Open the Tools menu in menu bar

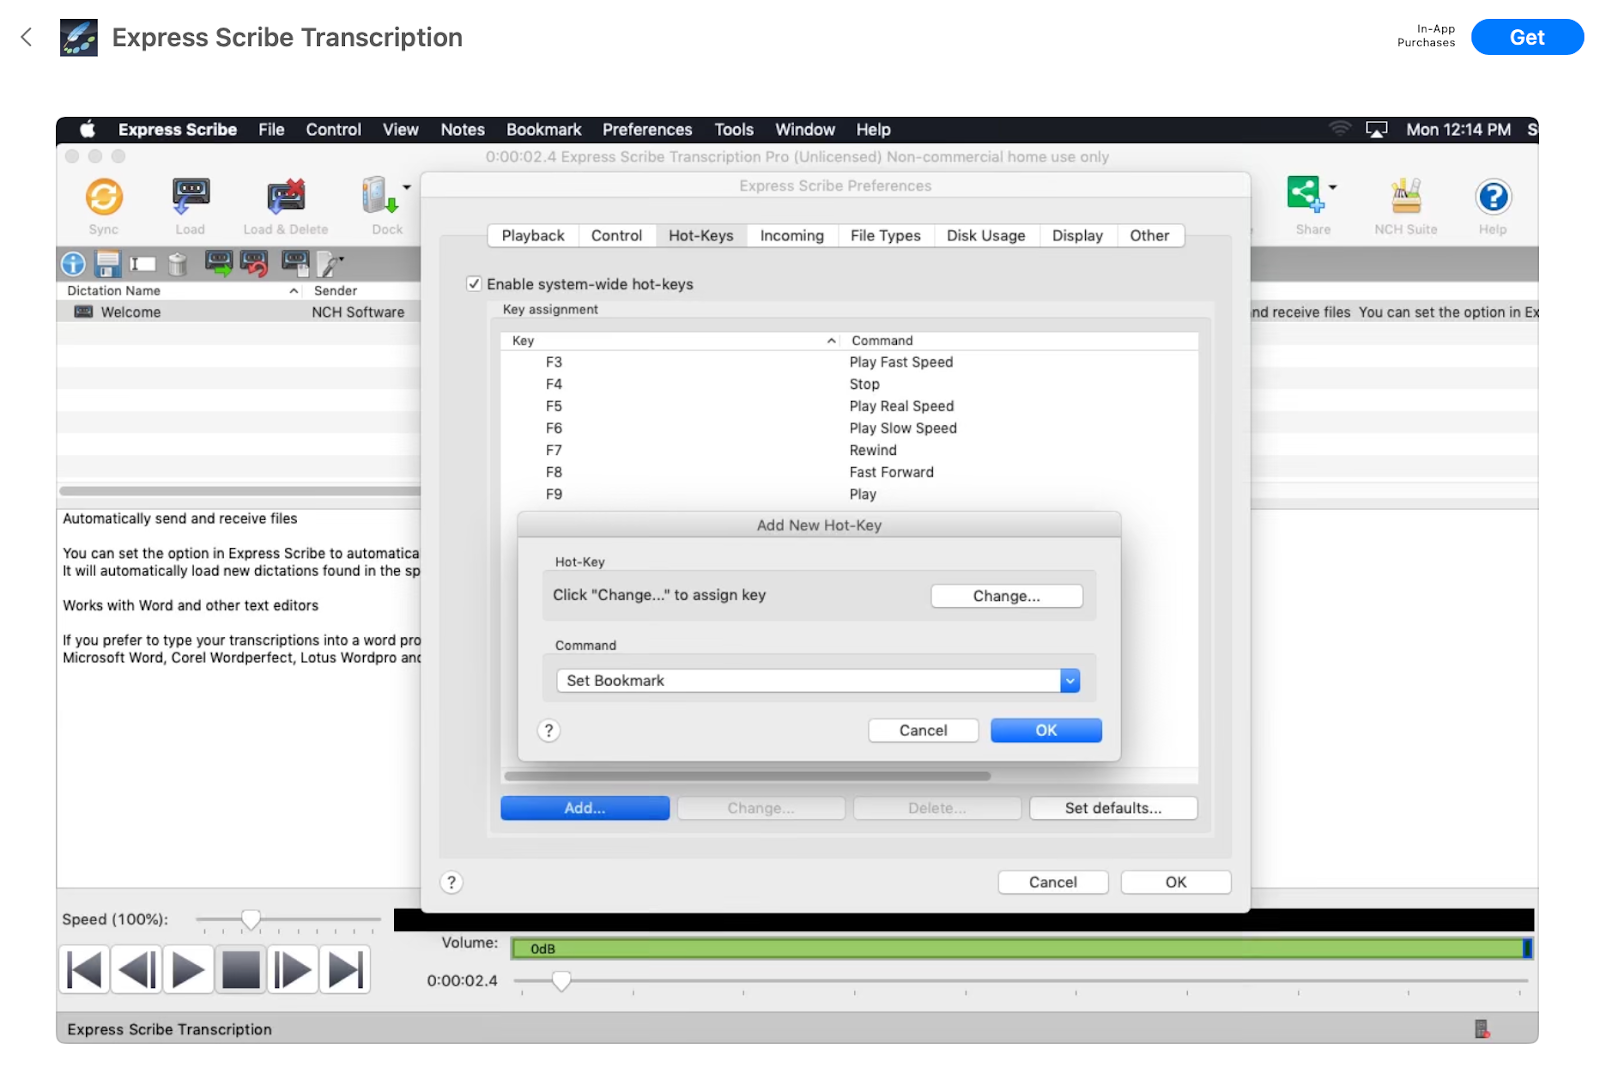(734, 130)
